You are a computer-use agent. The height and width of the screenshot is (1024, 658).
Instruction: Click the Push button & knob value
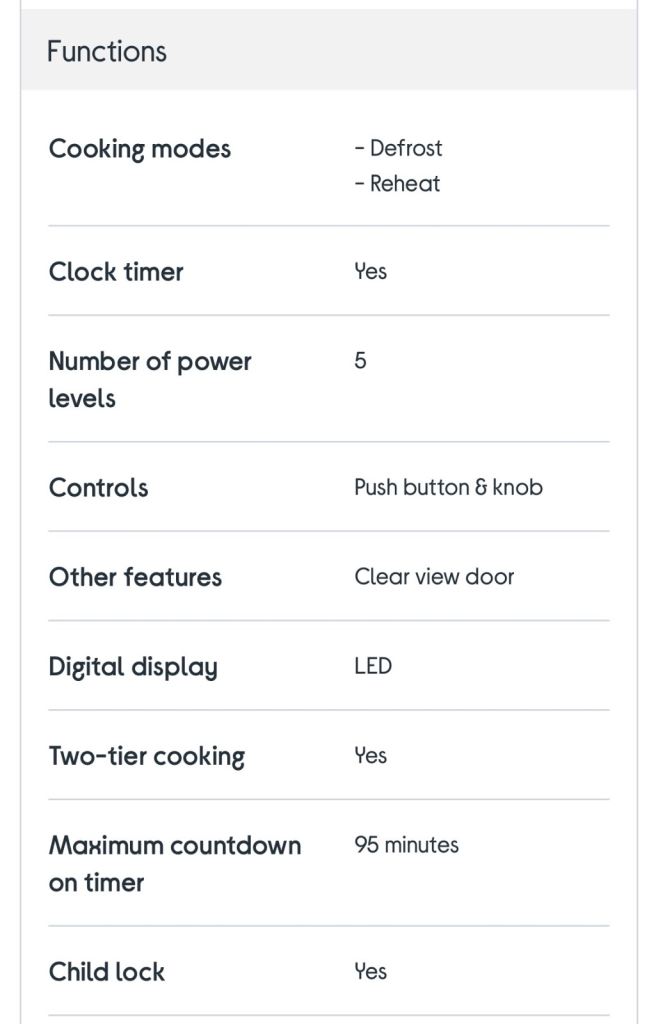click(448, 487)
